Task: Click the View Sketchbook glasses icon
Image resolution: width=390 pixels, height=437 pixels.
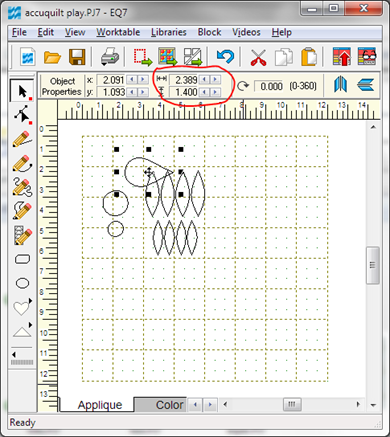Action: click(367, 57)
